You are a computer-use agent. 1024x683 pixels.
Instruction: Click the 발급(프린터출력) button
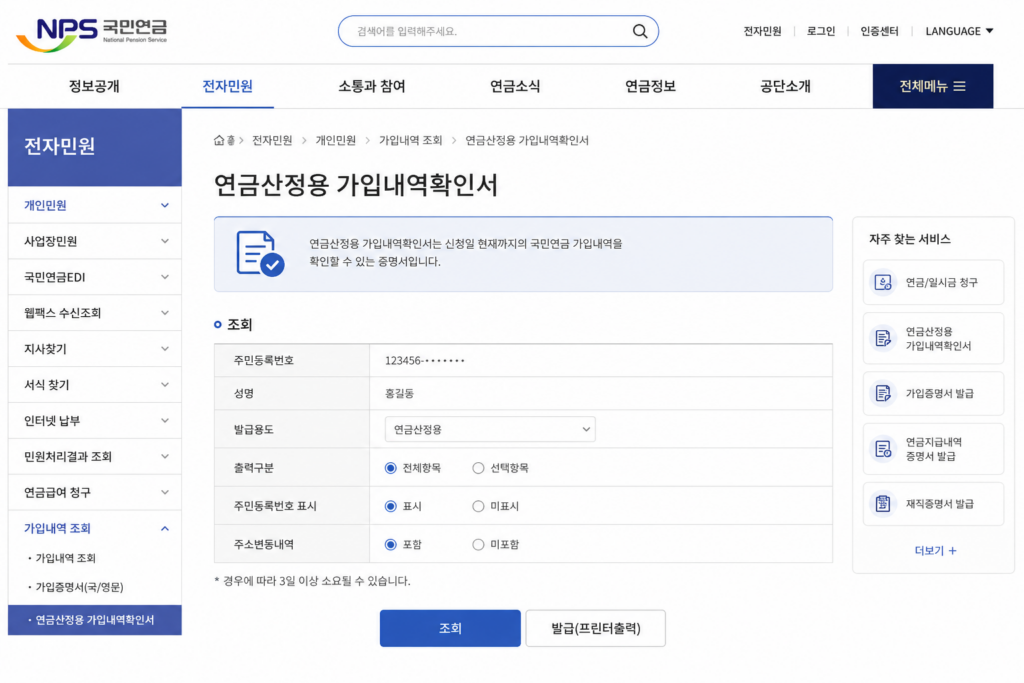point(596,628)
